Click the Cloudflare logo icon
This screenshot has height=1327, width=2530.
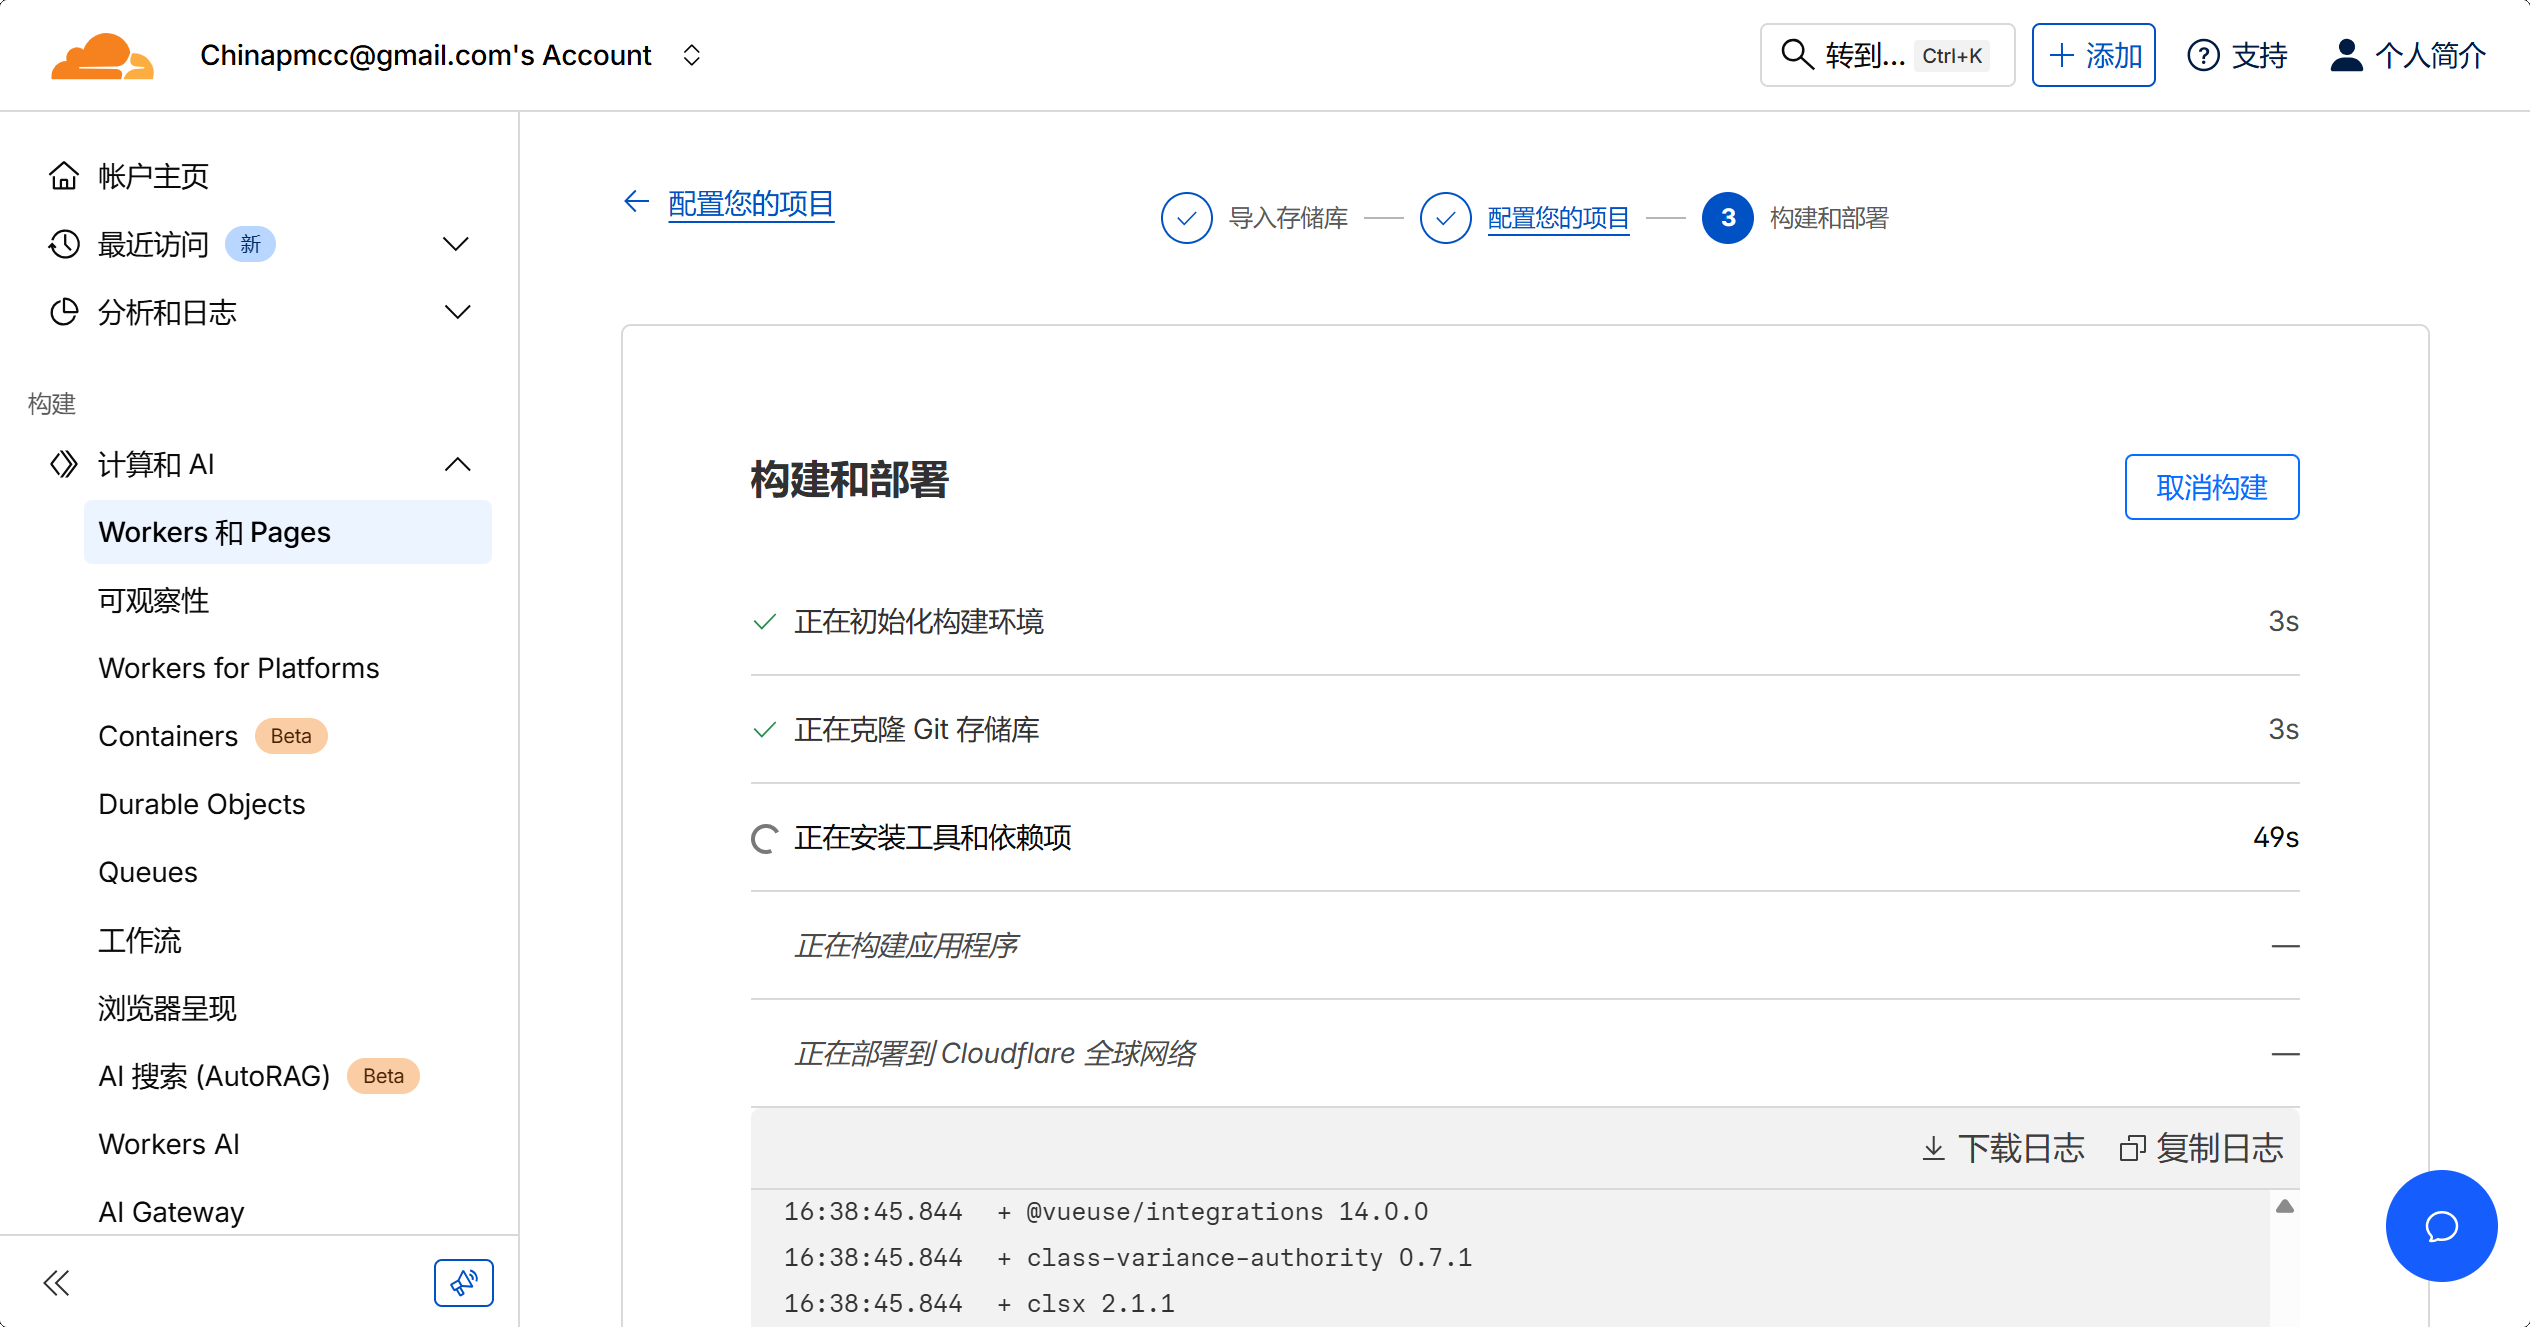click(102, 56)
